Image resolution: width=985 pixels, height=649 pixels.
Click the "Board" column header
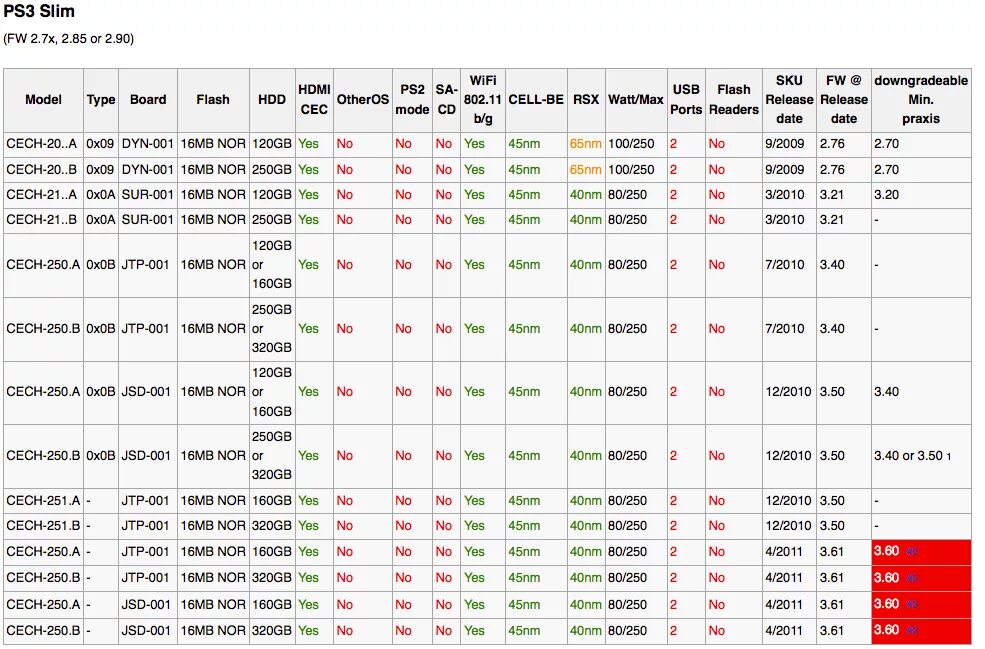click(148, 99)
